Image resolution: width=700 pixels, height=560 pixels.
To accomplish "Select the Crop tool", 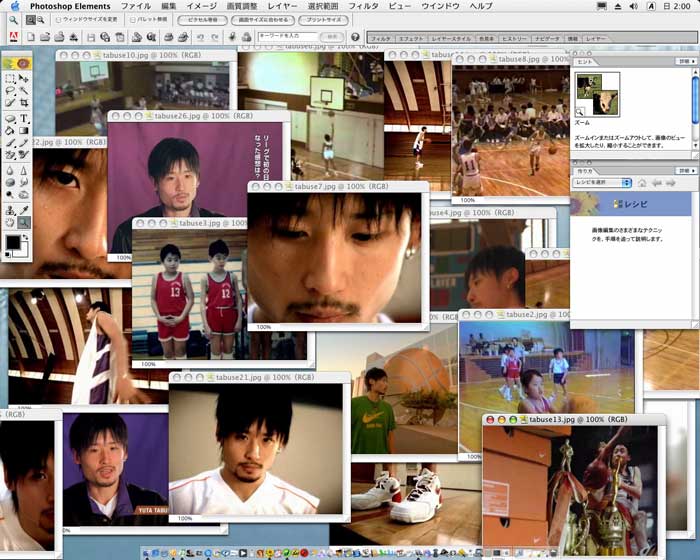I will [x=24, y=103].
